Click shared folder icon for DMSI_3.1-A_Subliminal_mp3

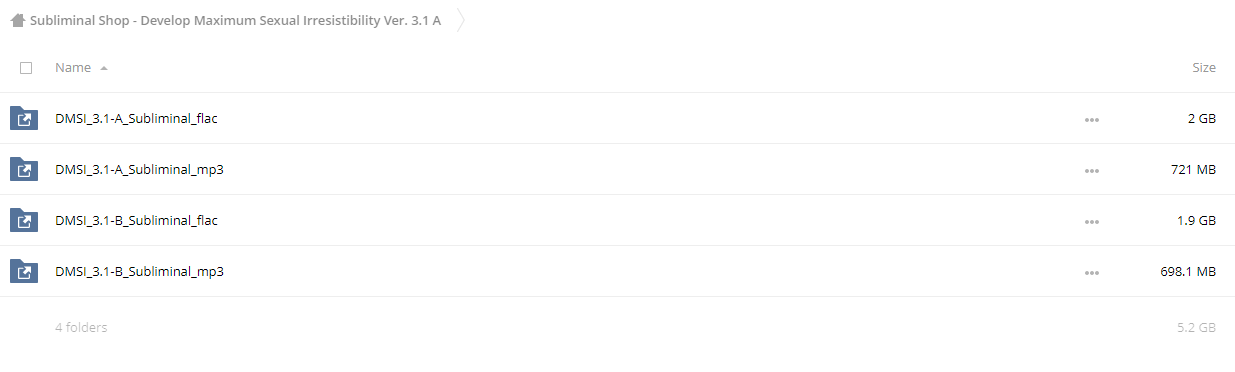(24, 170)
